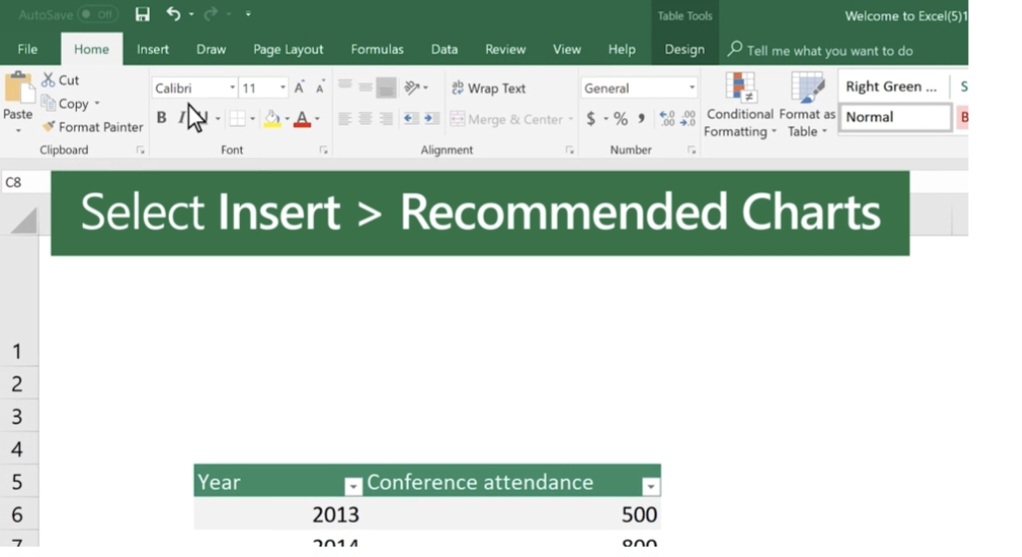This screenshot has width=1022, height=557.
Task: Expand the Paste options arrow
Action: pyautogui.click(x=18, y=131)
